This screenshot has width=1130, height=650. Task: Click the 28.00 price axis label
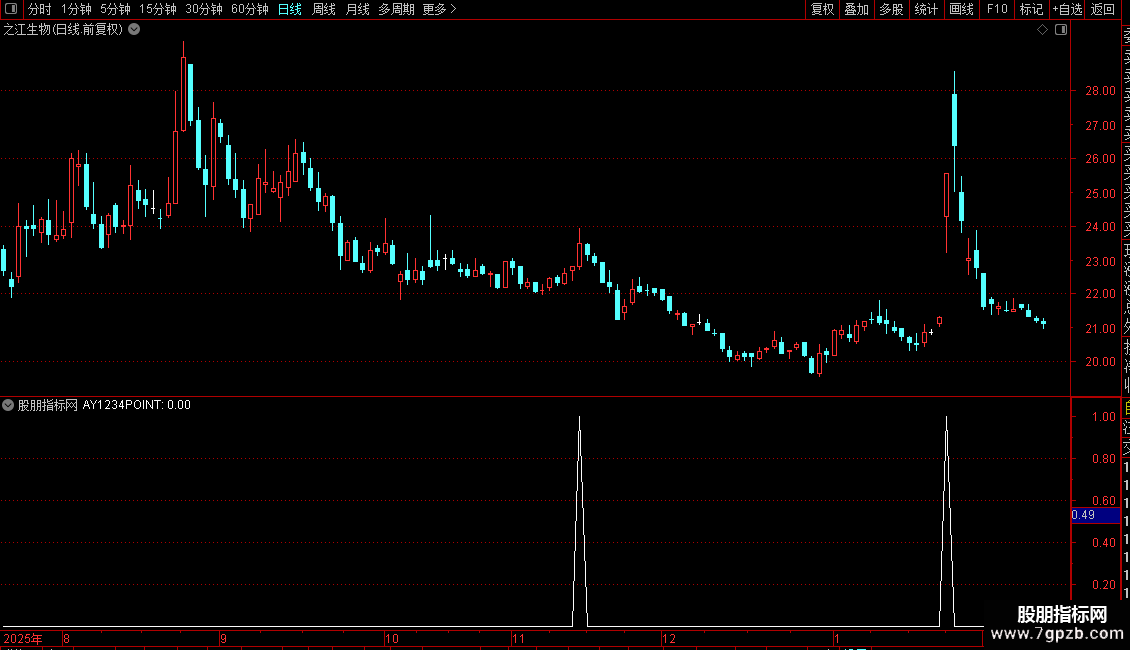tap(1100, 91)
